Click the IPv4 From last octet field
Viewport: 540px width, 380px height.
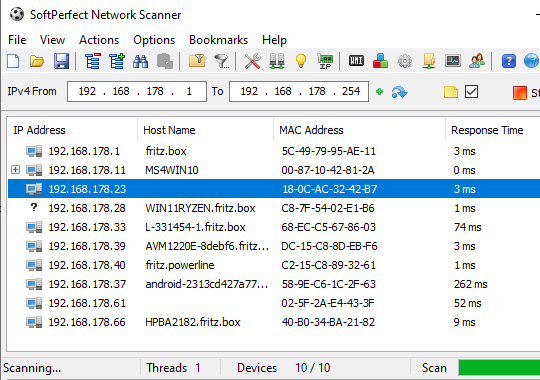(x=189, y=91)
